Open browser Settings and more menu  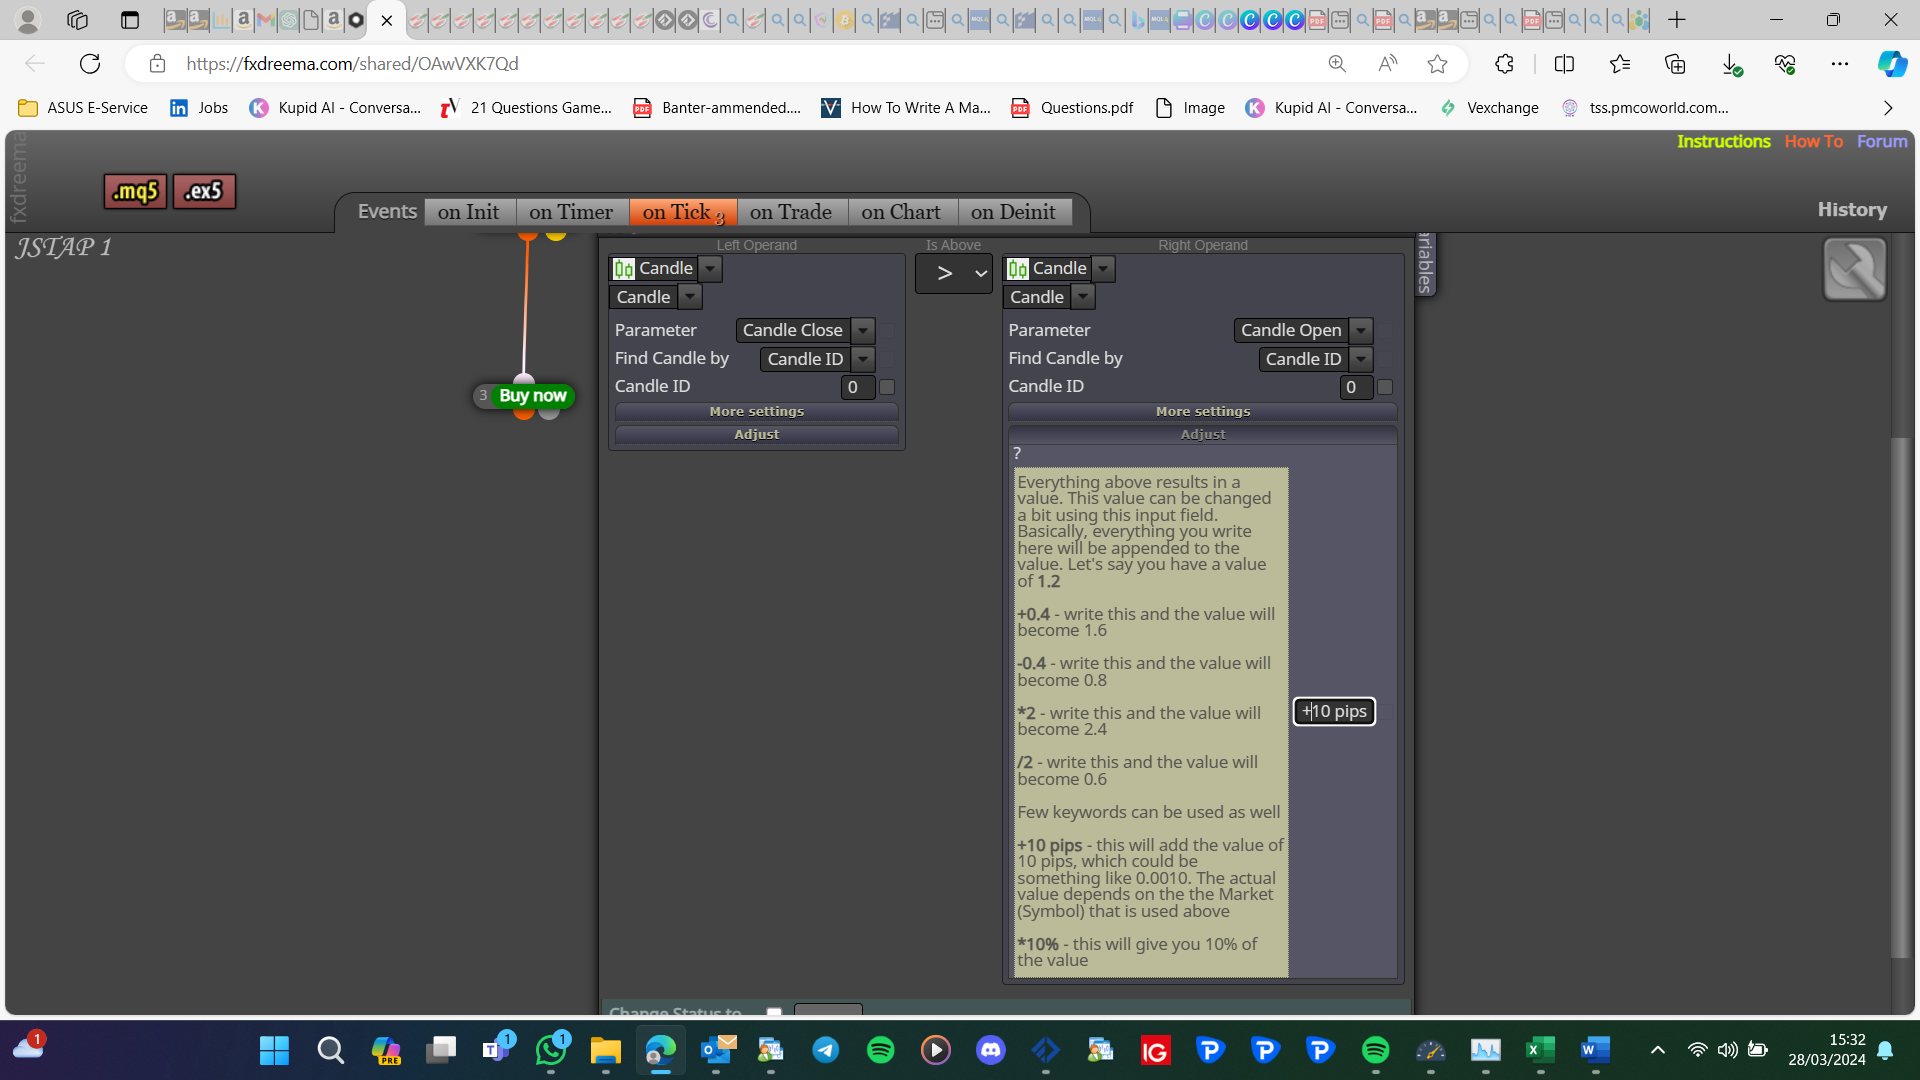(x=1839, y=64)
